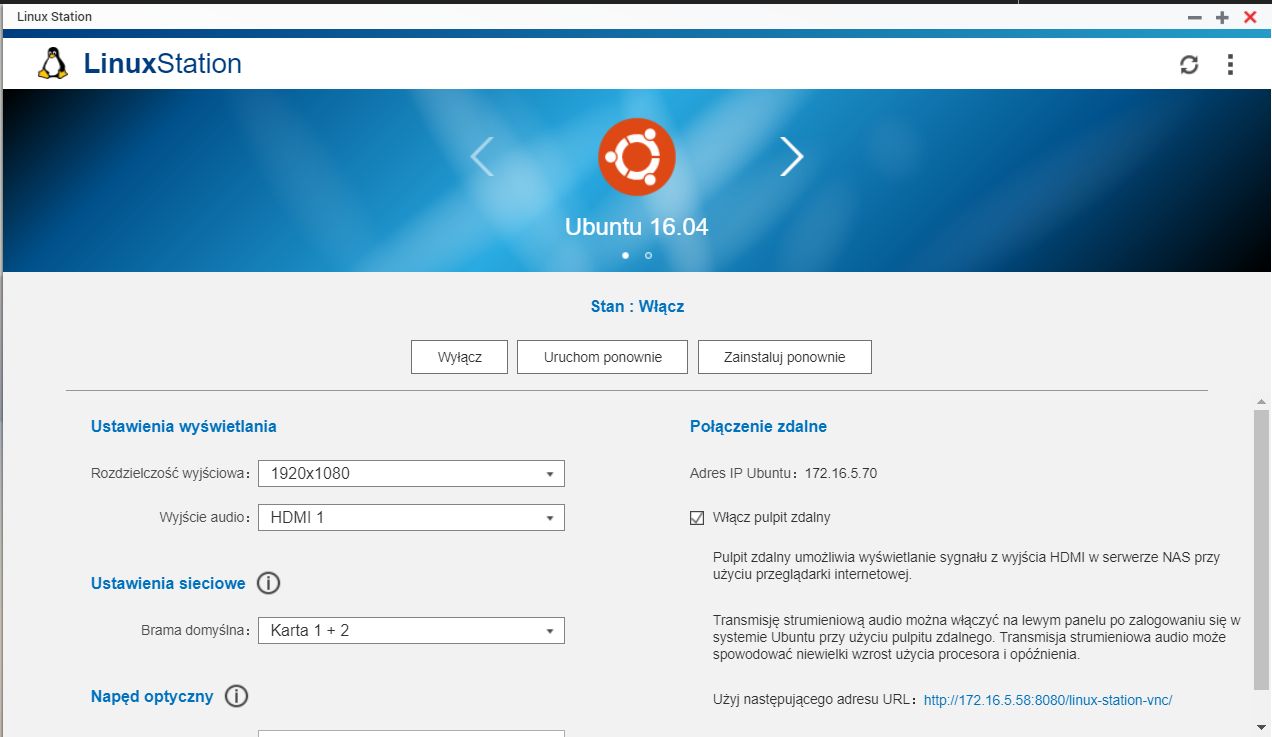This screenshot has width=1272, height=737.
Task: Click the Zainstaluj ponownie button
Action: pos(785,357)
